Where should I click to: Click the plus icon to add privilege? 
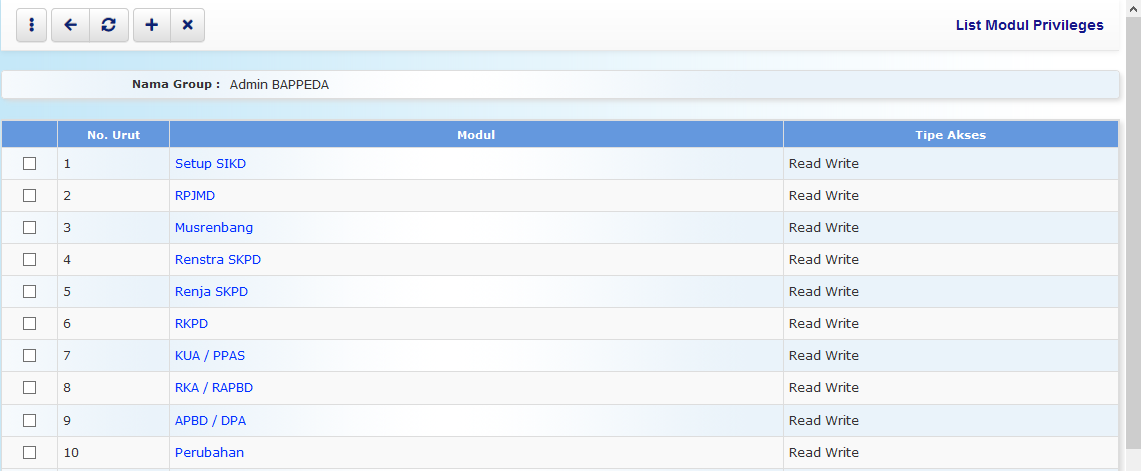[151, 25]
